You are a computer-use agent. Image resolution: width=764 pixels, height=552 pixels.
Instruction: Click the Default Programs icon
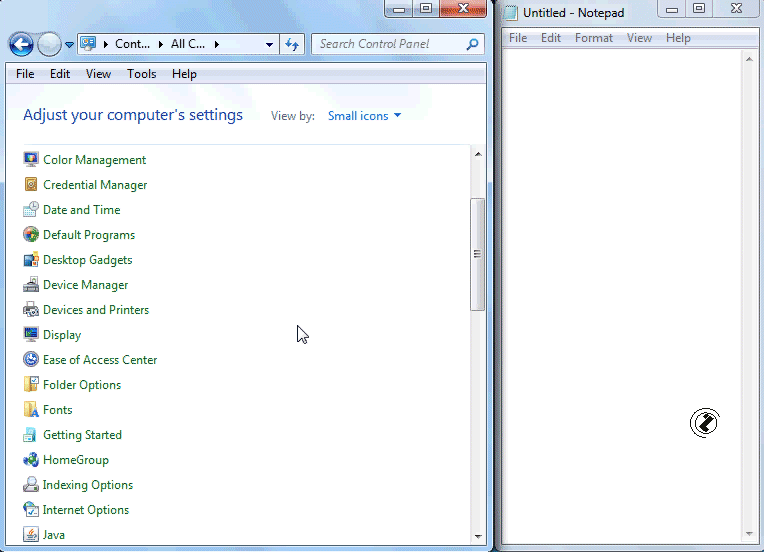31,235
